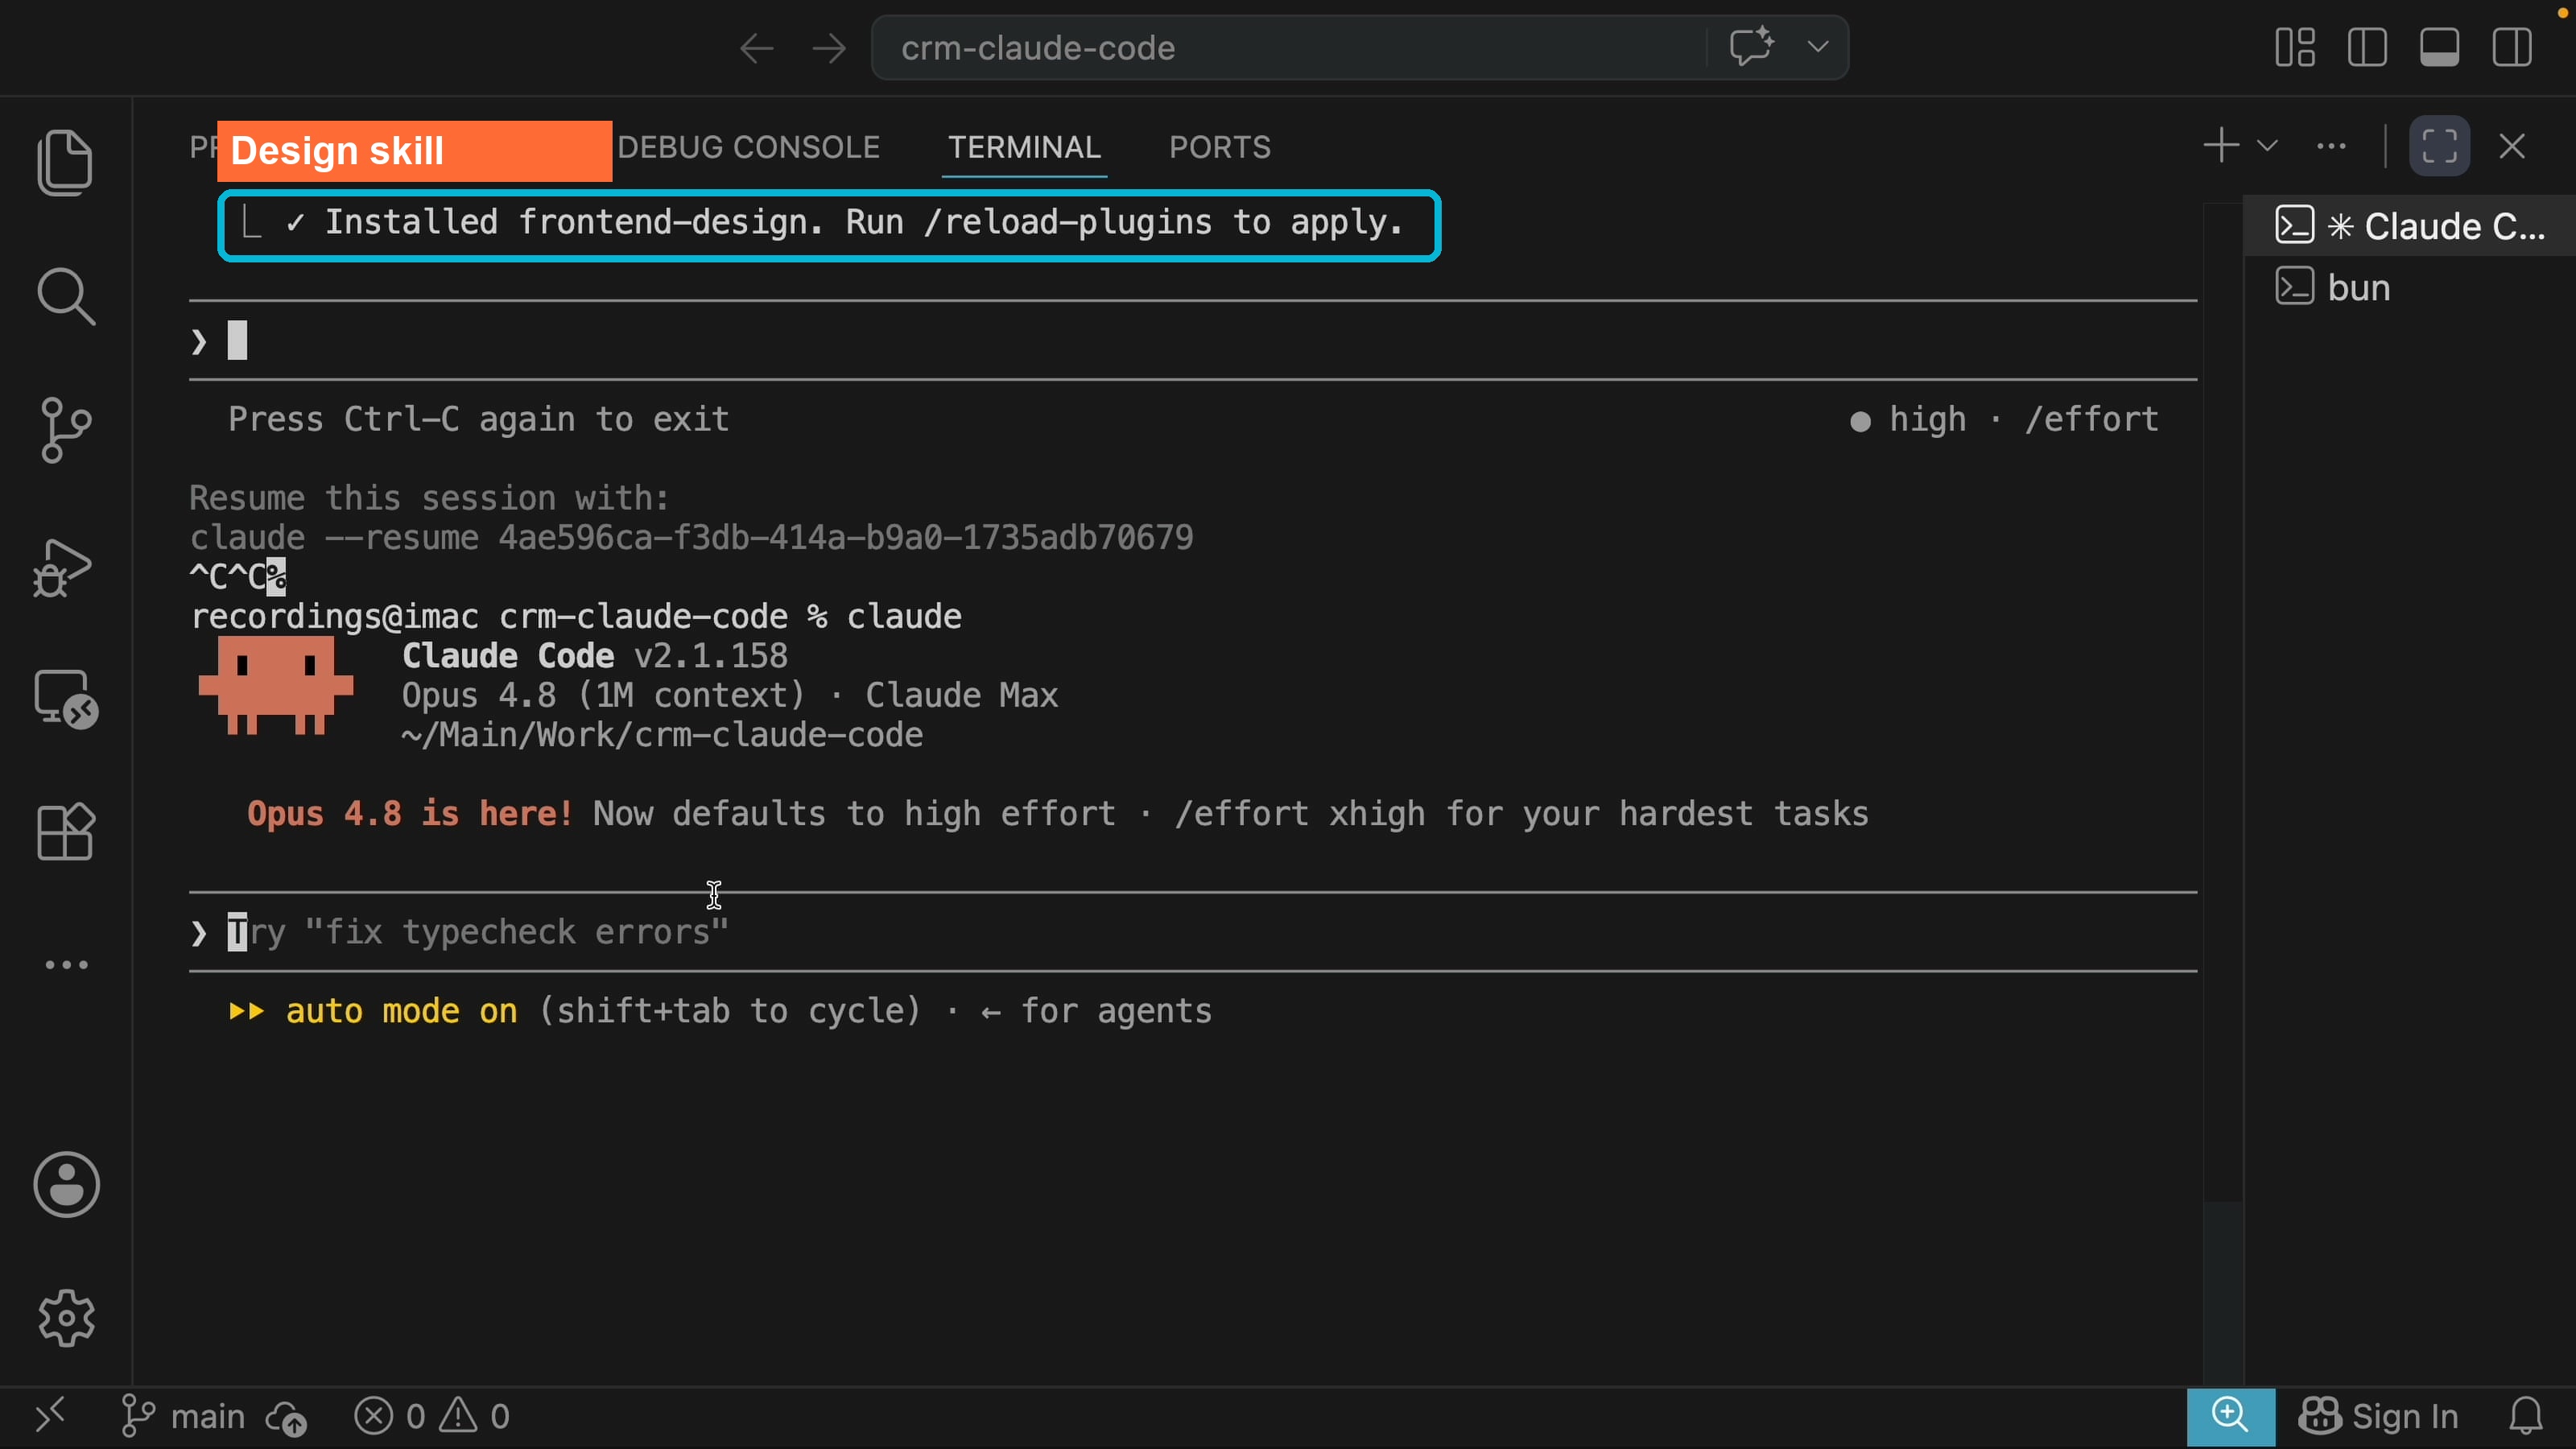Open the Copilot chat icon in title bar

click(1751, 47)
